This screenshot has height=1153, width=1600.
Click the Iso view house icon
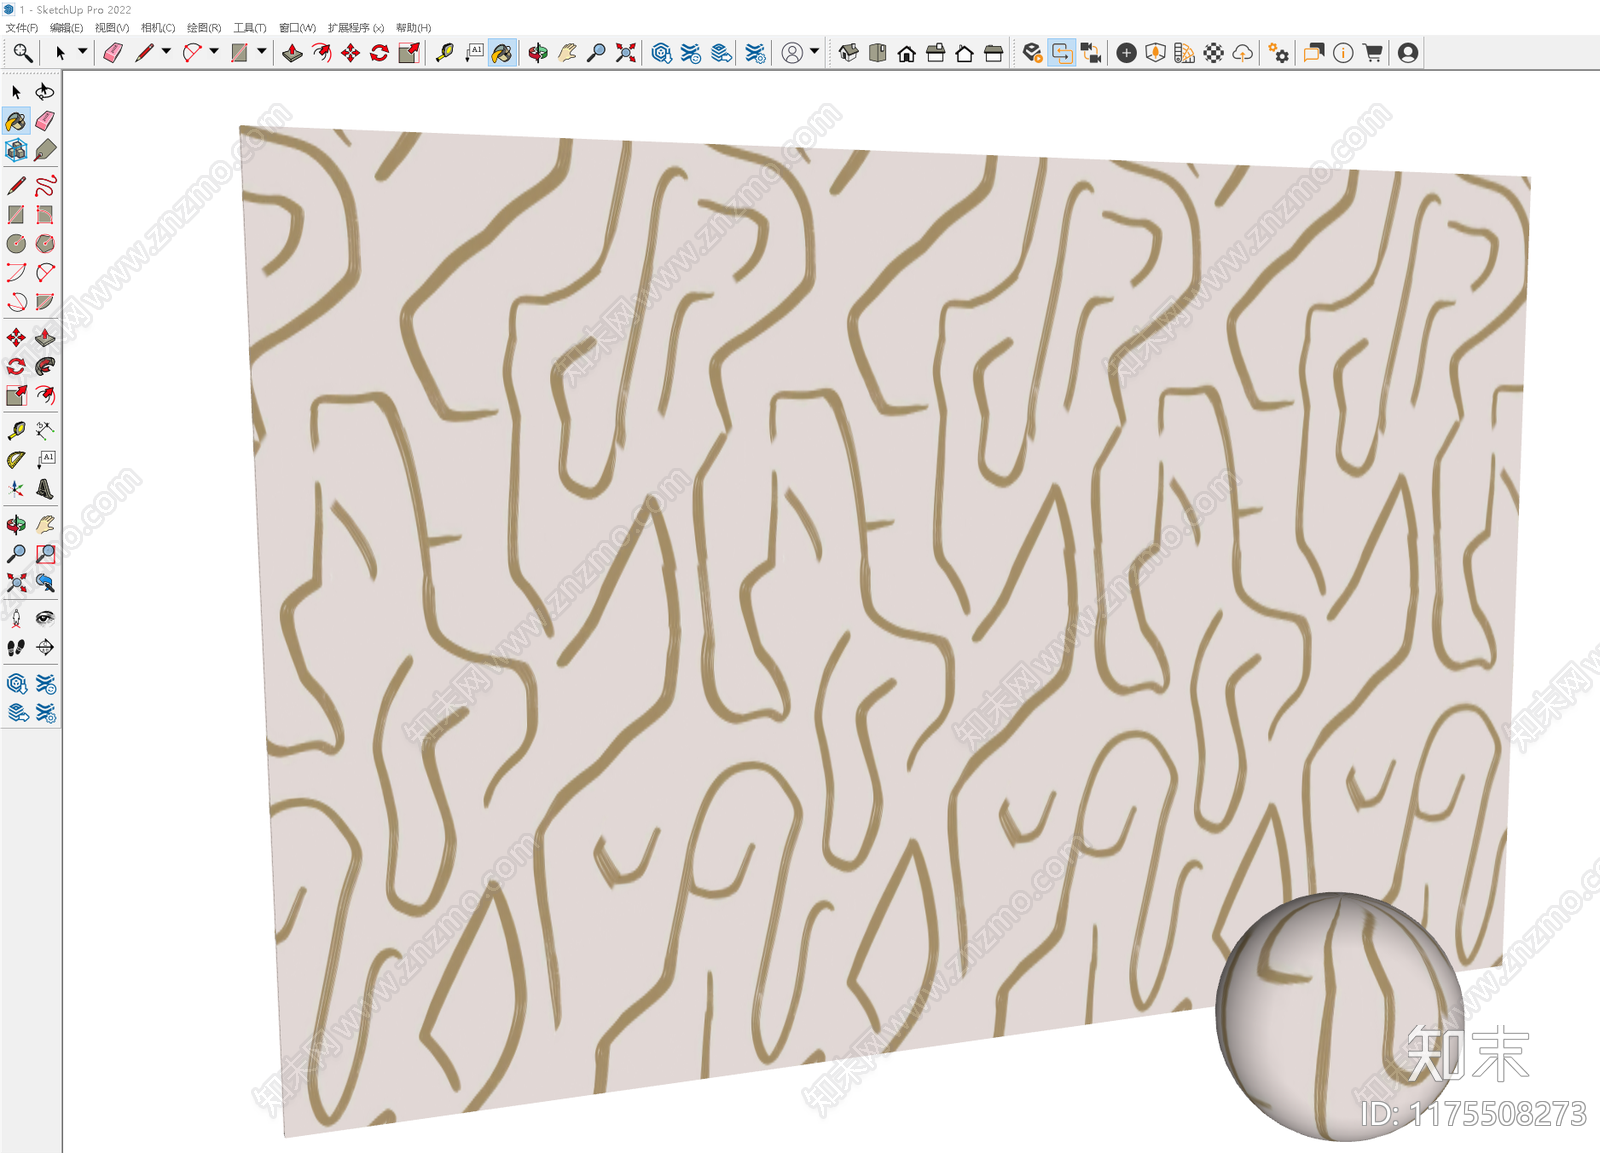849,53
